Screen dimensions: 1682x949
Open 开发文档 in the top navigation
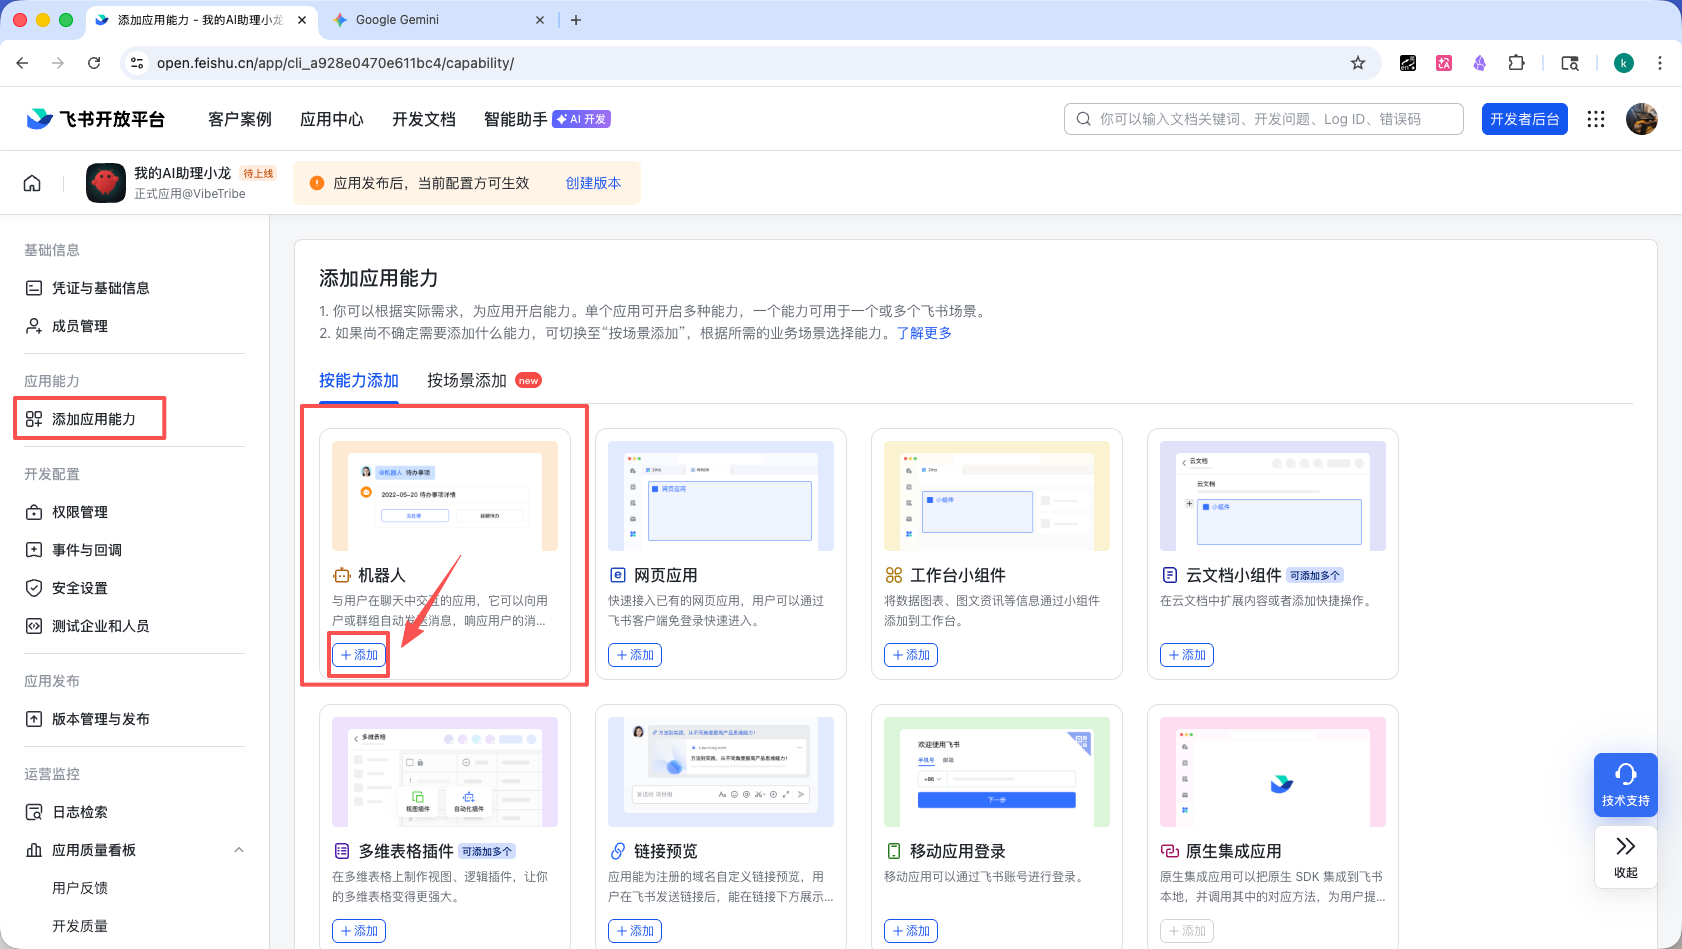423,119
